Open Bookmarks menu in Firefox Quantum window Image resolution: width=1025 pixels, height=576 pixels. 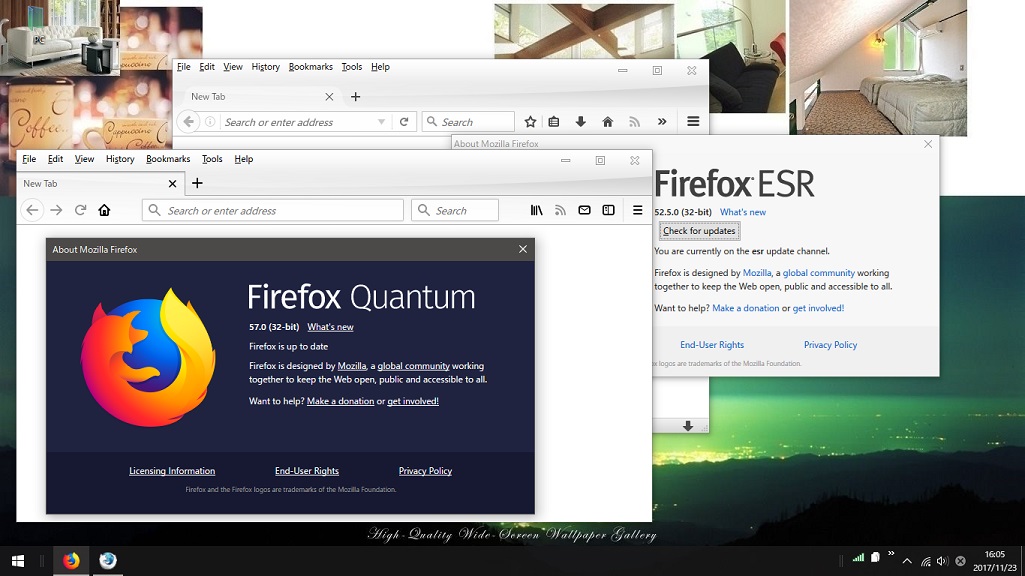pos(168,159)
